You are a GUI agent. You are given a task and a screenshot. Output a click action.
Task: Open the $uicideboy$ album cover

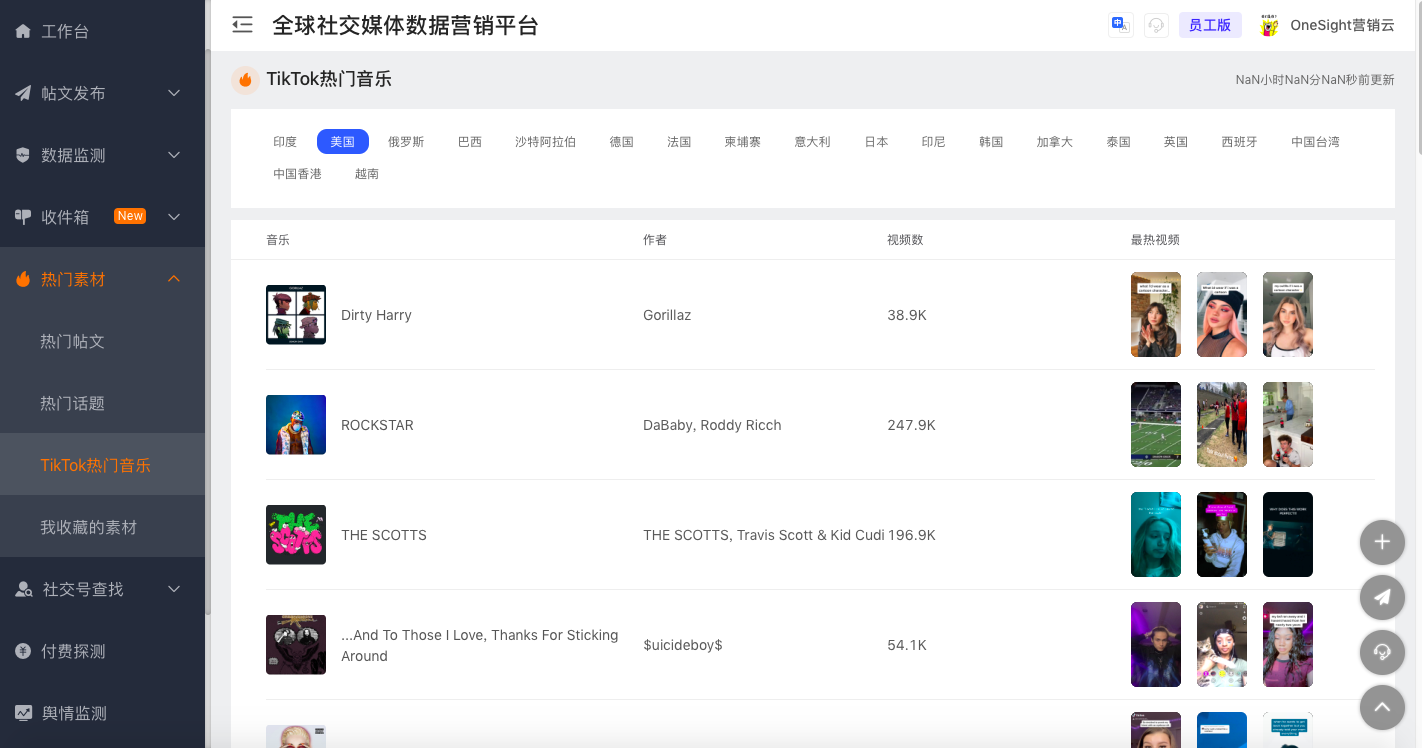click(296, 645)
